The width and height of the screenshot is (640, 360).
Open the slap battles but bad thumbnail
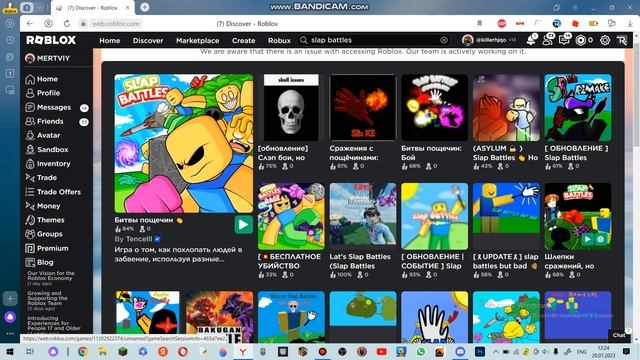coord(506,216)
